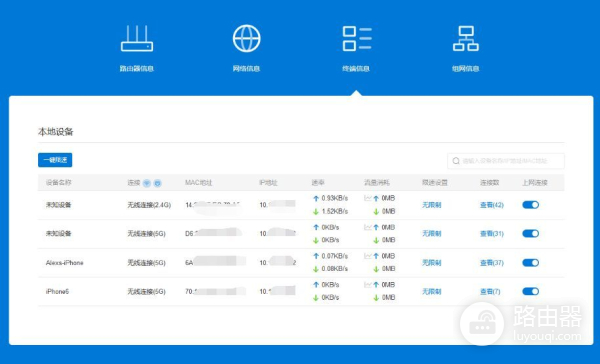Open traffic chart icon in the 查看(31) row
Image resolution: width=600 pixels, height=364 pixels.
coord(368,227)
